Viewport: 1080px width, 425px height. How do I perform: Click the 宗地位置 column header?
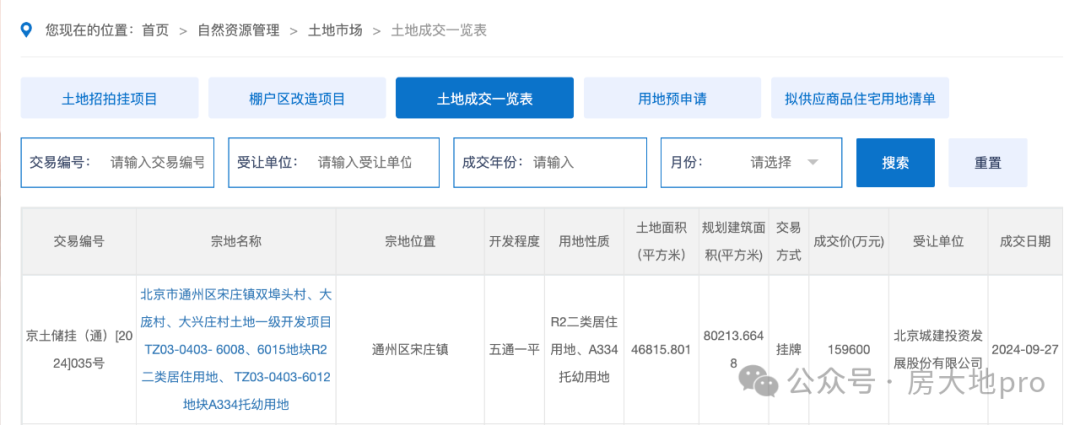point(410,242)
